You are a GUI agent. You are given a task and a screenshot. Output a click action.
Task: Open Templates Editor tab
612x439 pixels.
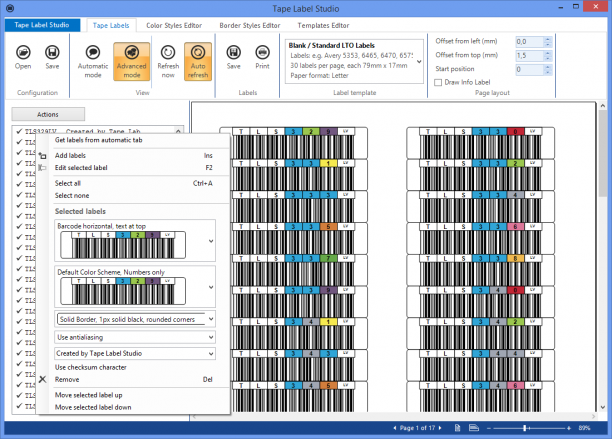(323, 25)
